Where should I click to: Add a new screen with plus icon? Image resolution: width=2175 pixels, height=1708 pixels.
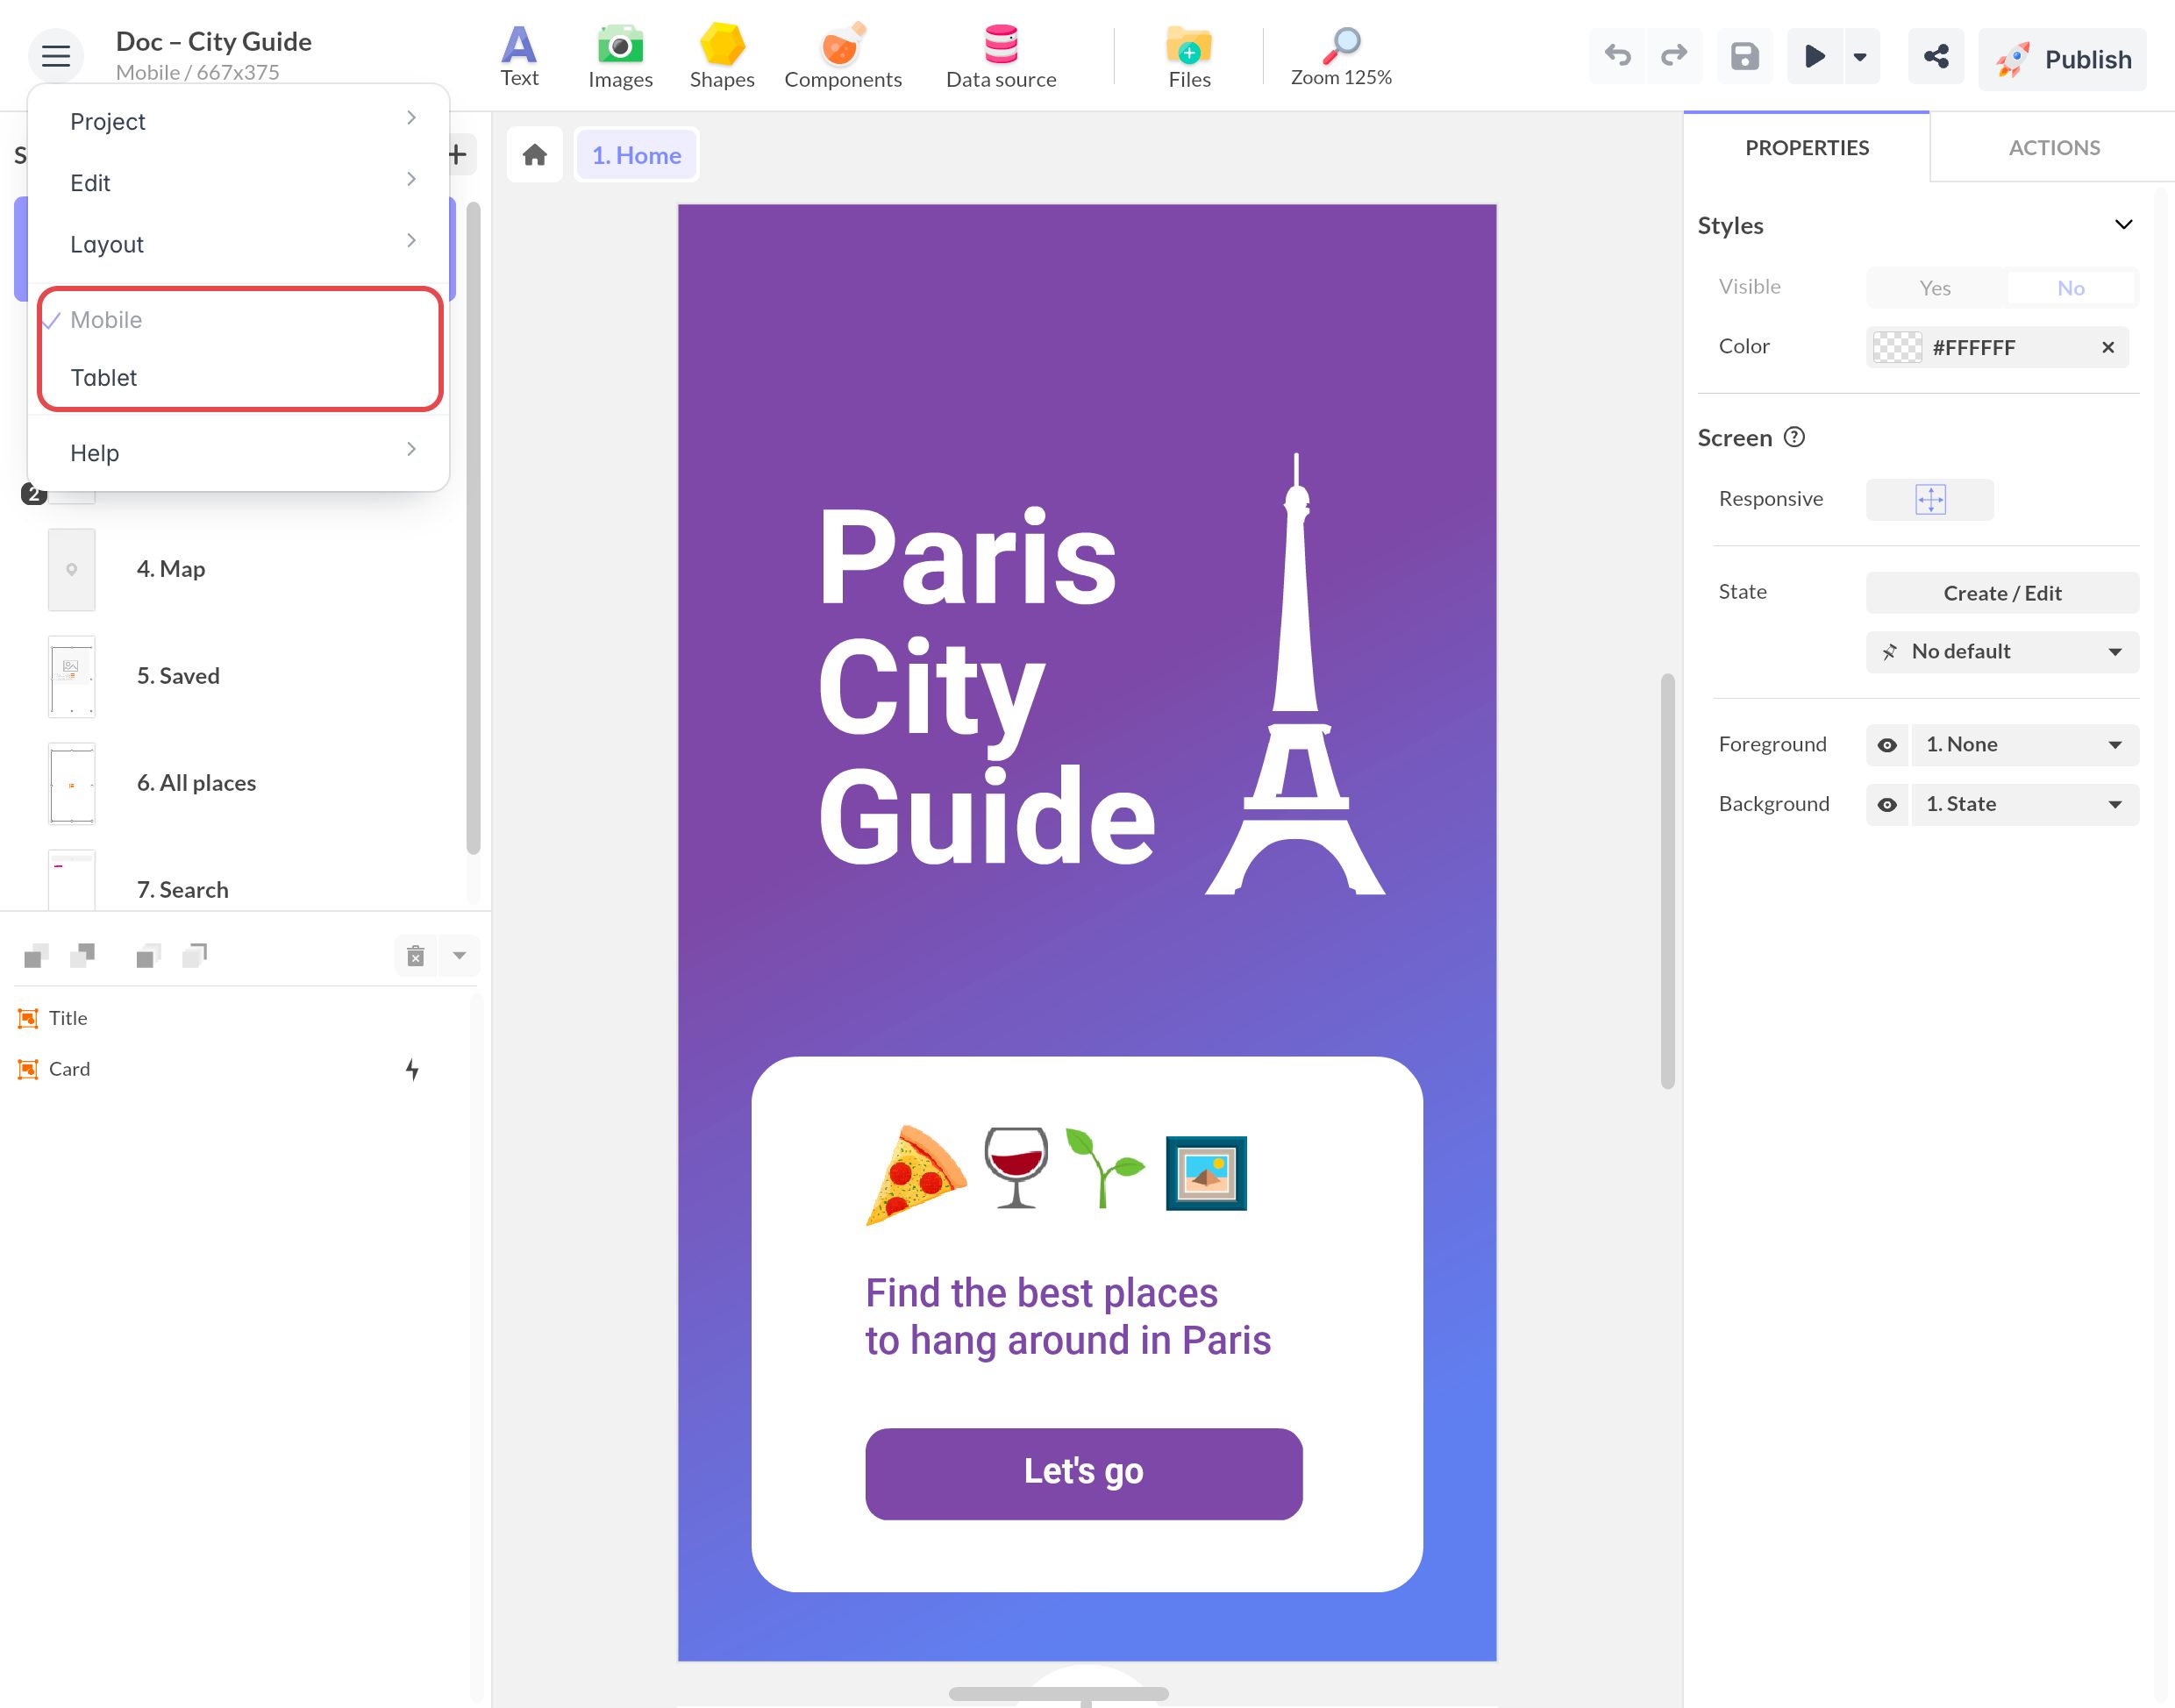coord(458,155)
